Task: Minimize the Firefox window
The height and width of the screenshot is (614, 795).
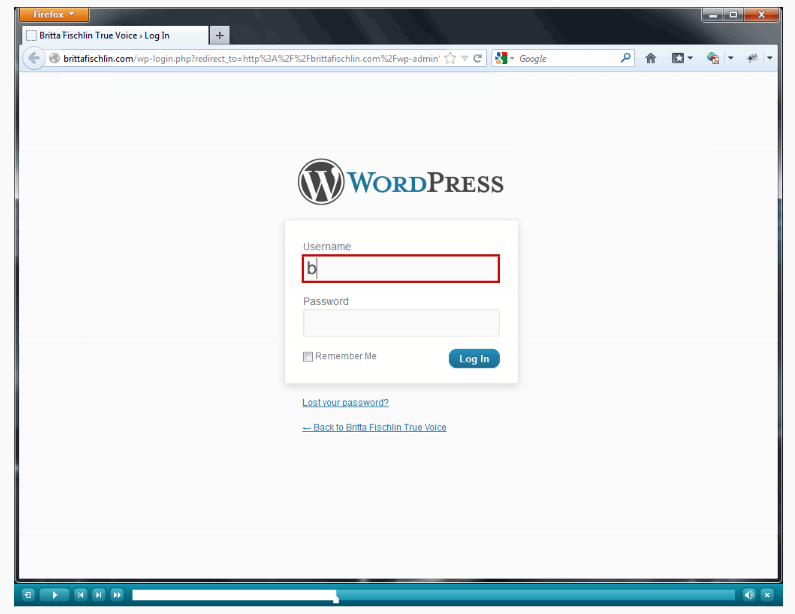Action: point(713,15)
